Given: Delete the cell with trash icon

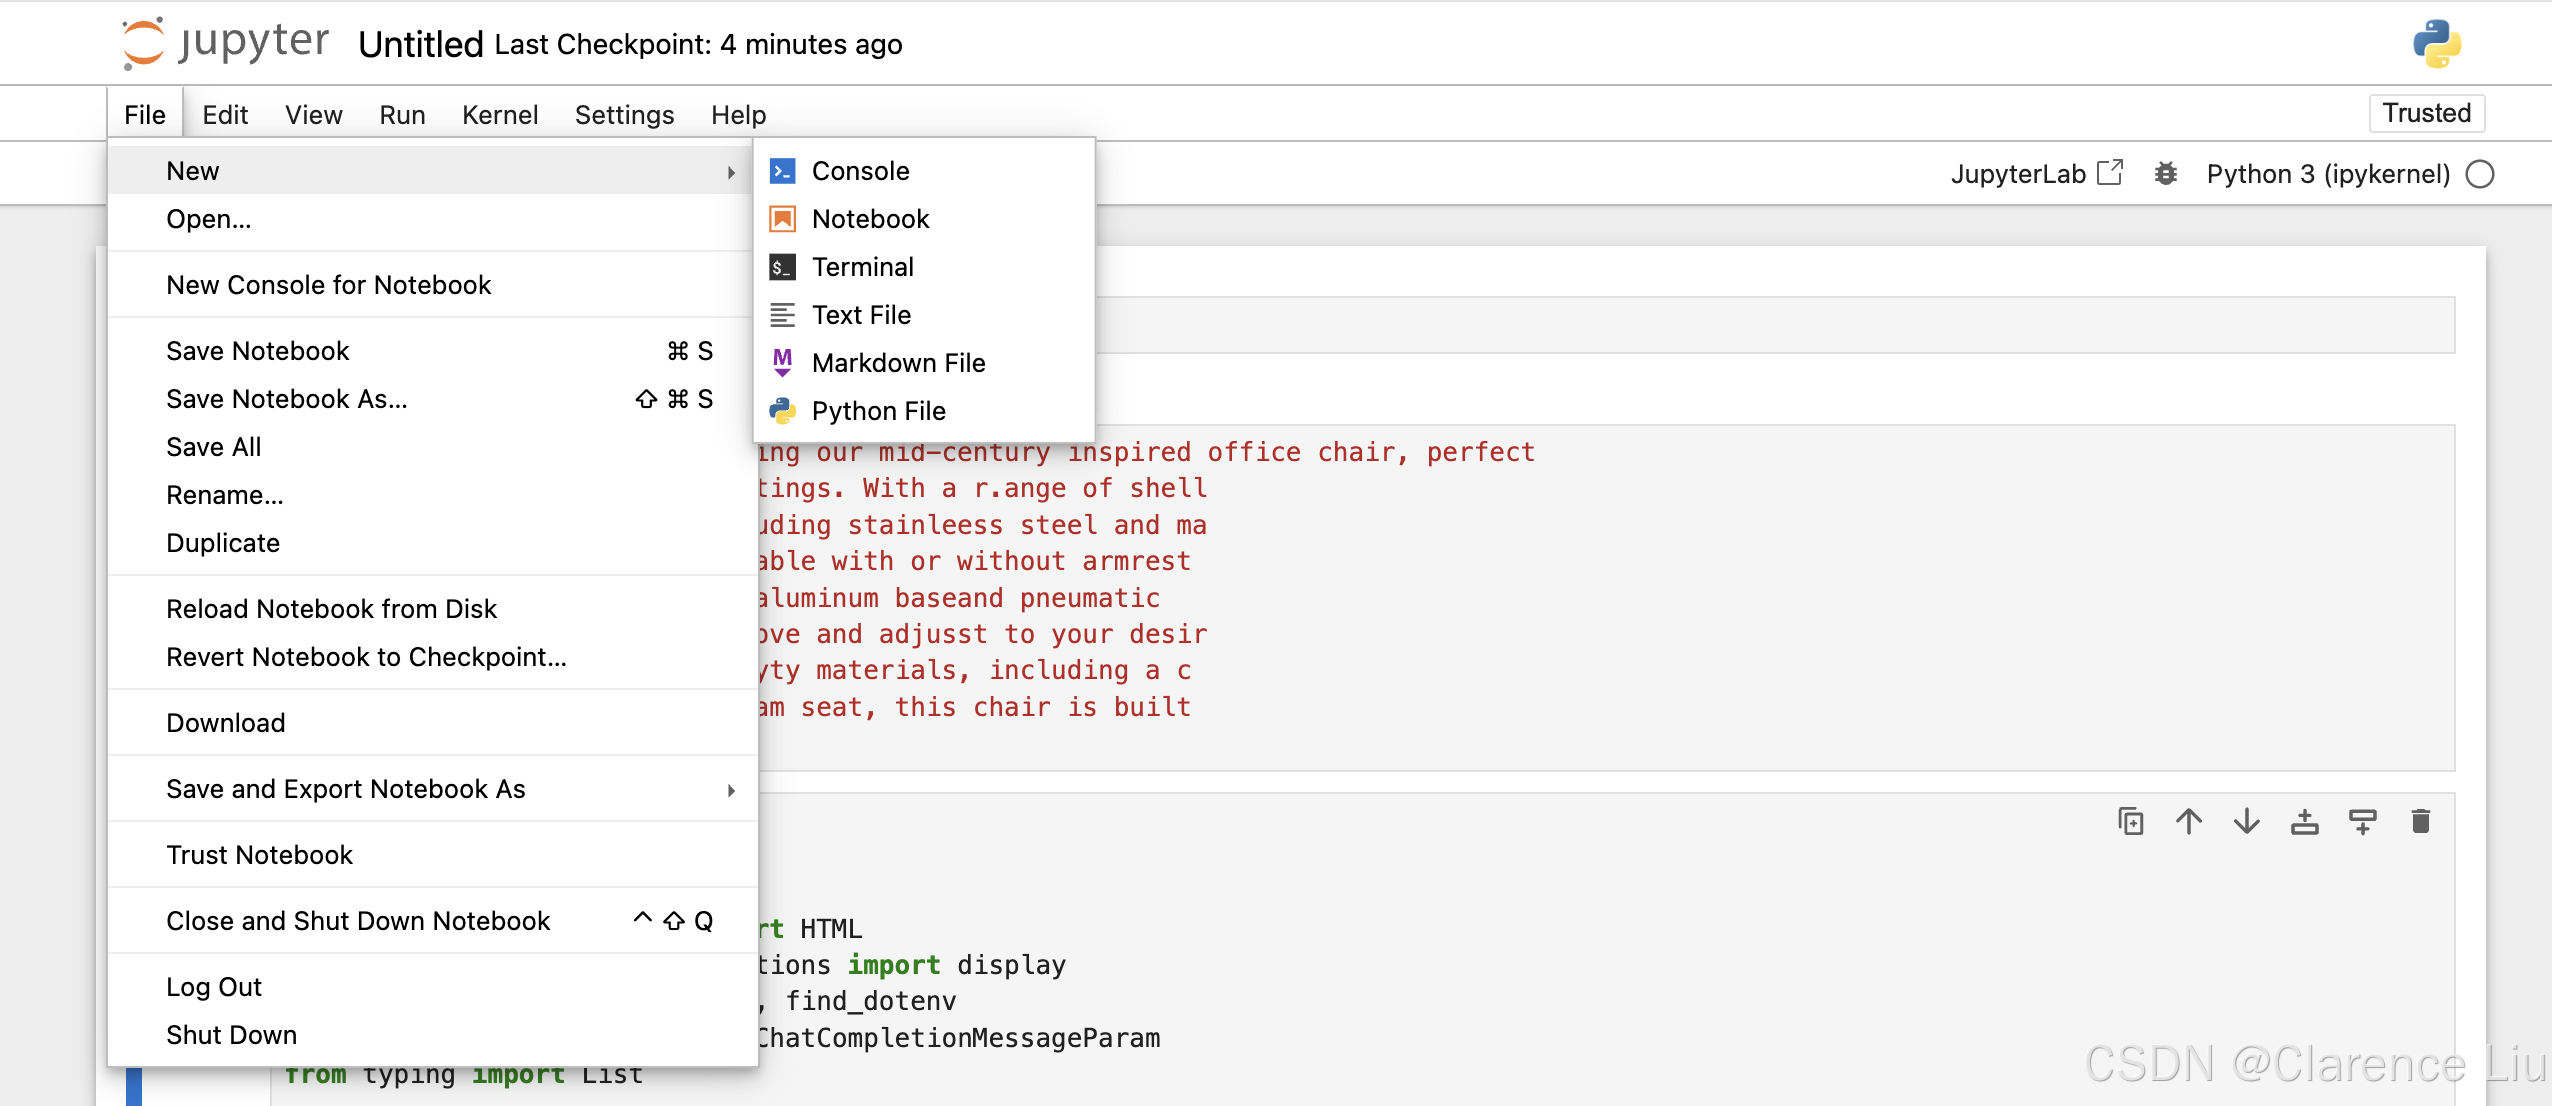Looking at the screenshot, I should [2420, 822].
